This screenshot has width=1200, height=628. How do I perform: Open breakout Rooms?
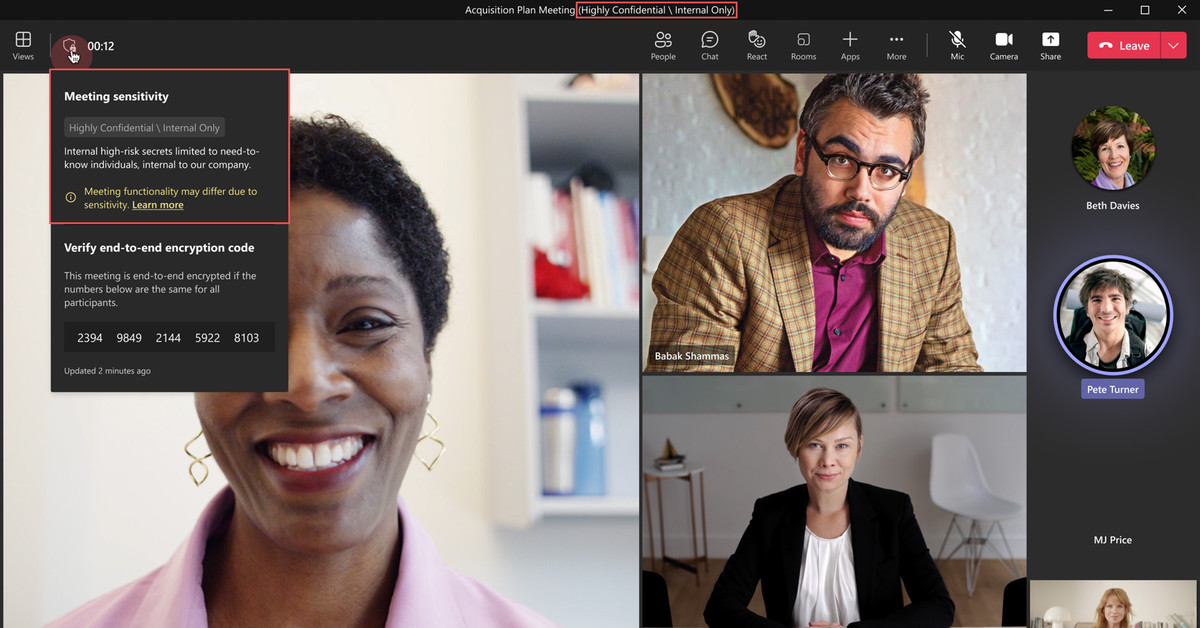point(803,45)
